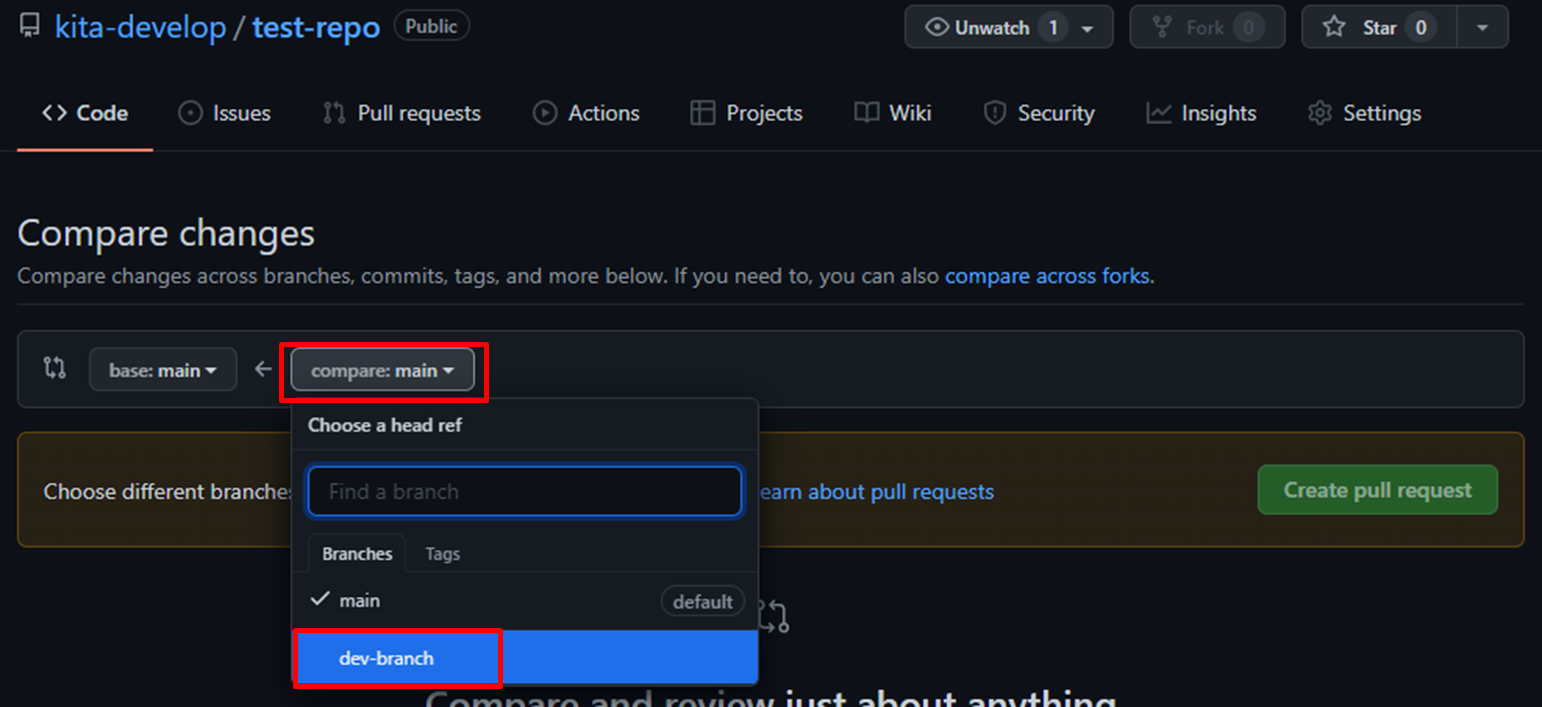Open the Code tab's code icon

click(55, 113)
